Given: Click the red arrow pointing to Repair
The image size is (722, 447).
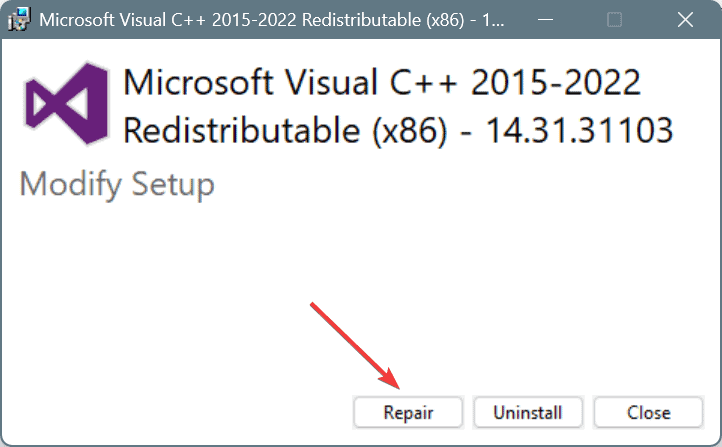Looking at the screenshot, I should pyautogui.click(x=355, y=346).
